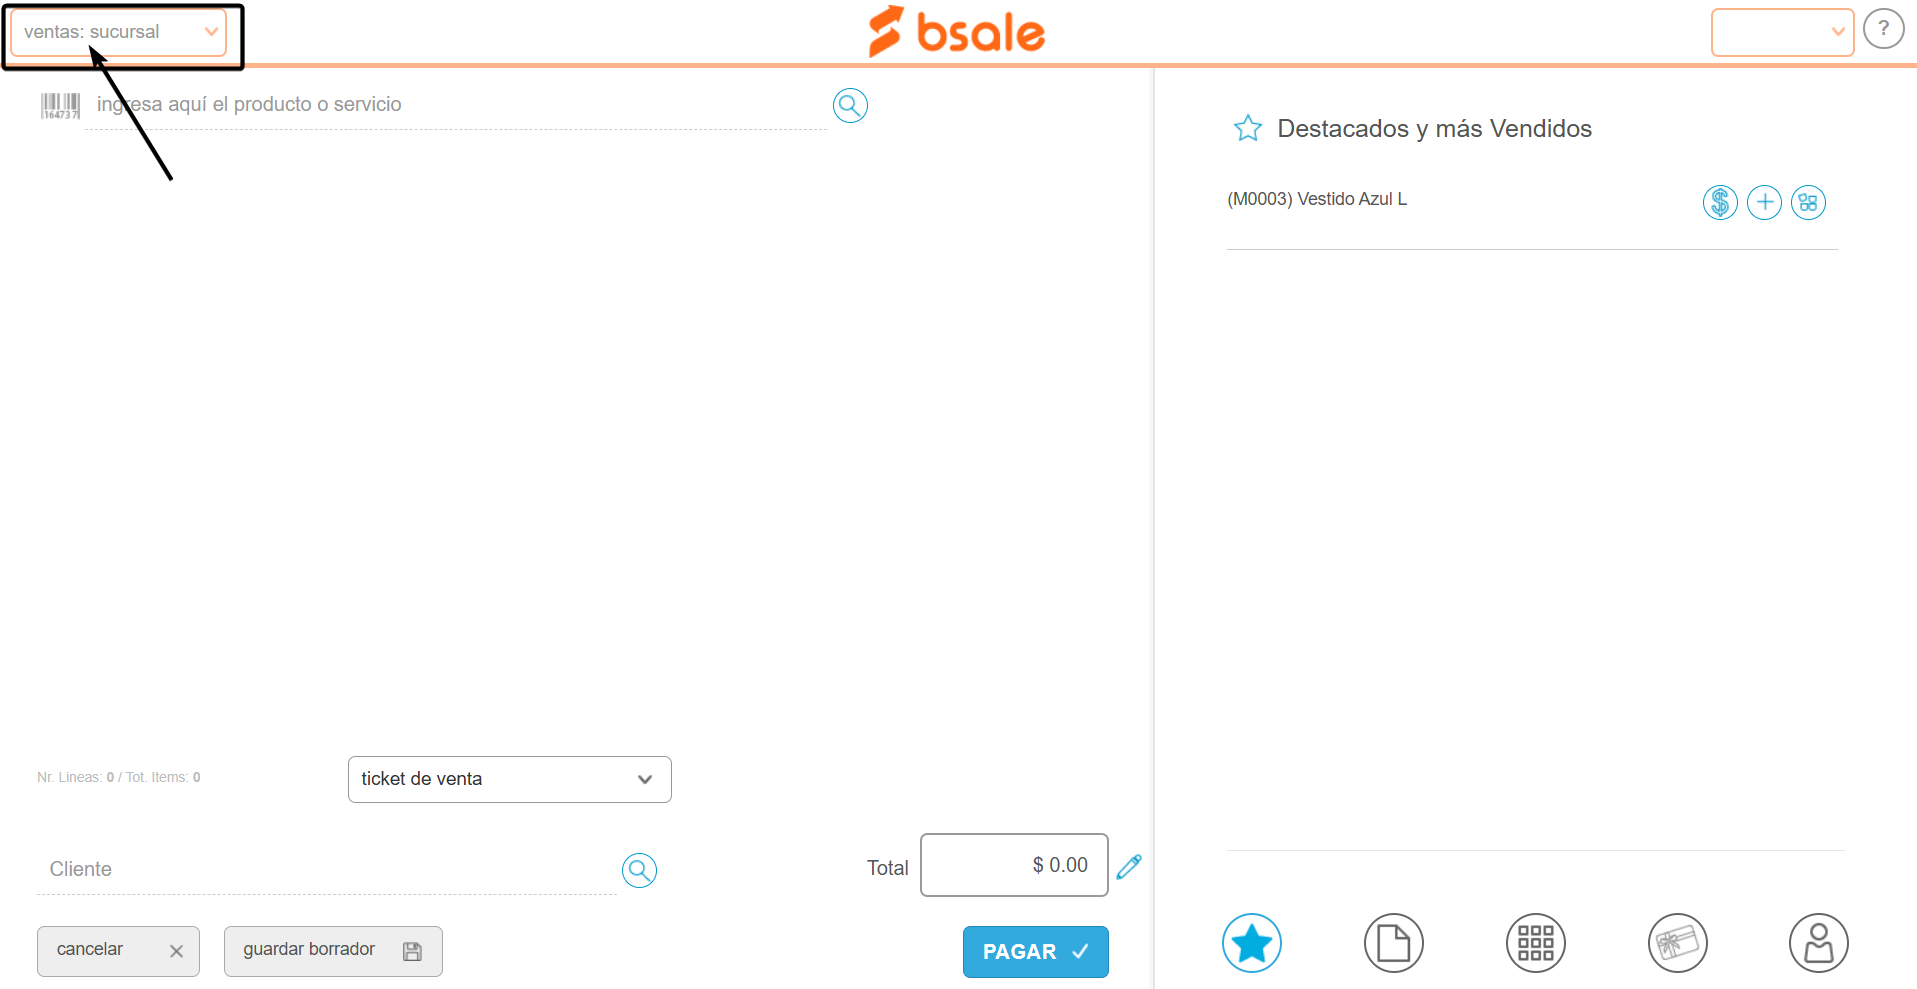Expand the empty top-right dropdown
Viewport: 1917px width, 989px height.
point(1782,32)
